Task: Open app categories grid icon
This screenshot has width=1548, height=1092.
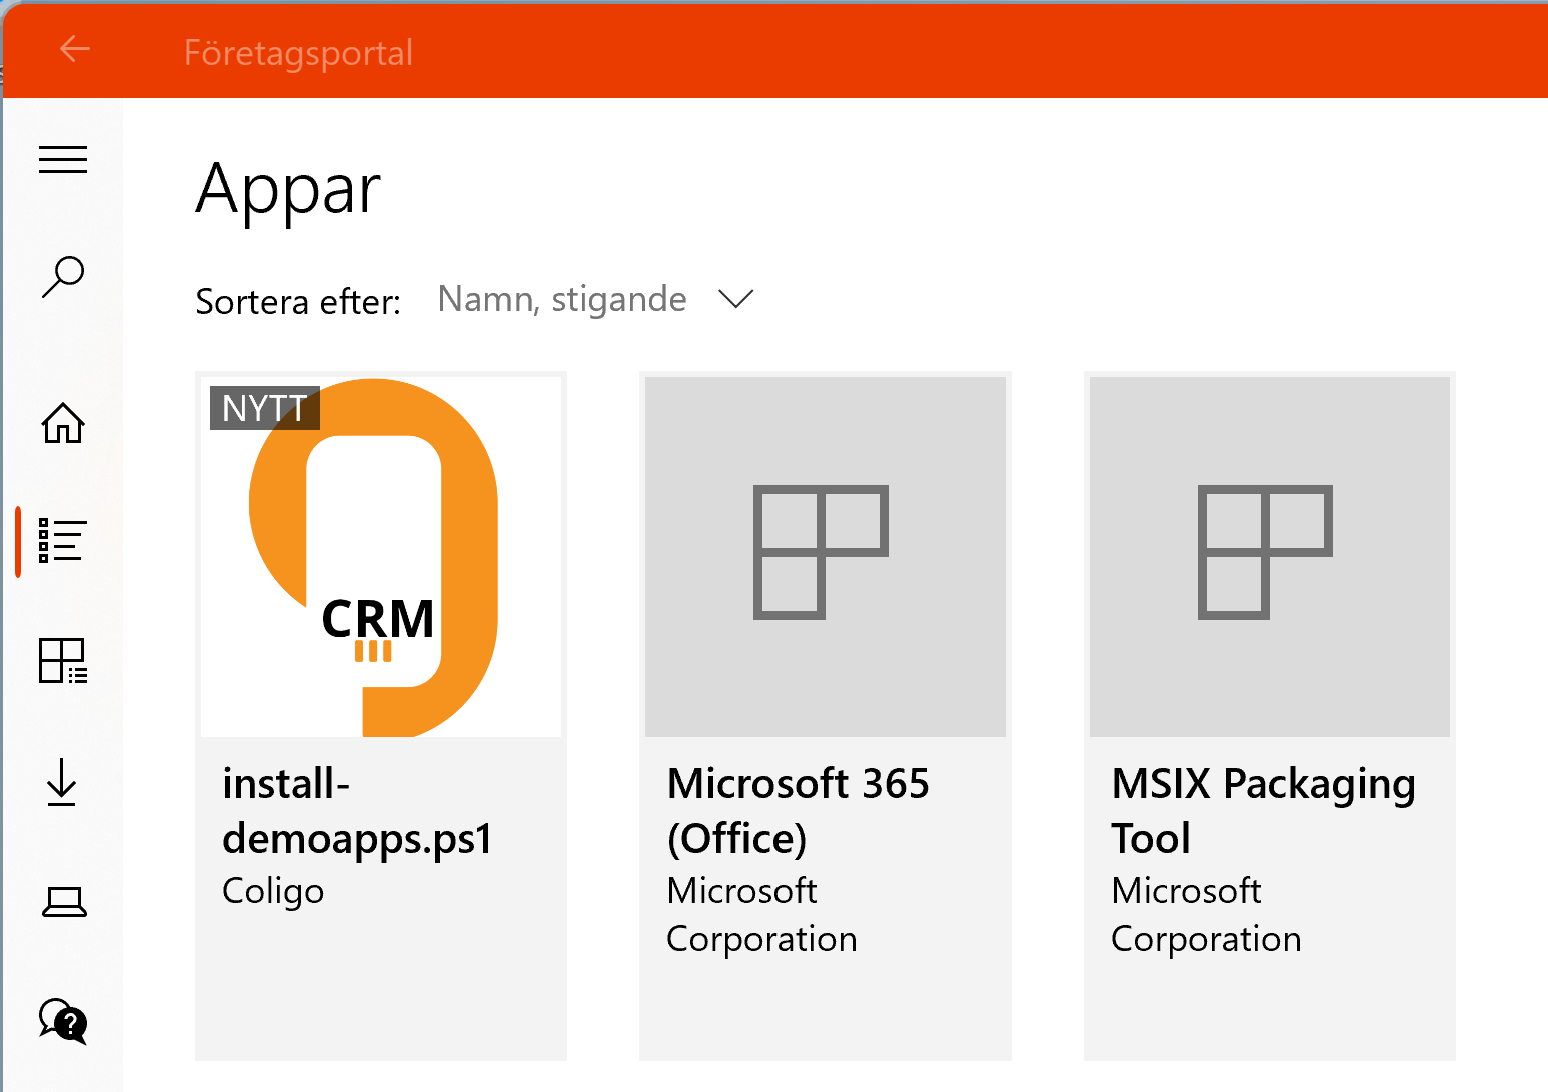Action: pyautogui.click(x=63, y=661)
